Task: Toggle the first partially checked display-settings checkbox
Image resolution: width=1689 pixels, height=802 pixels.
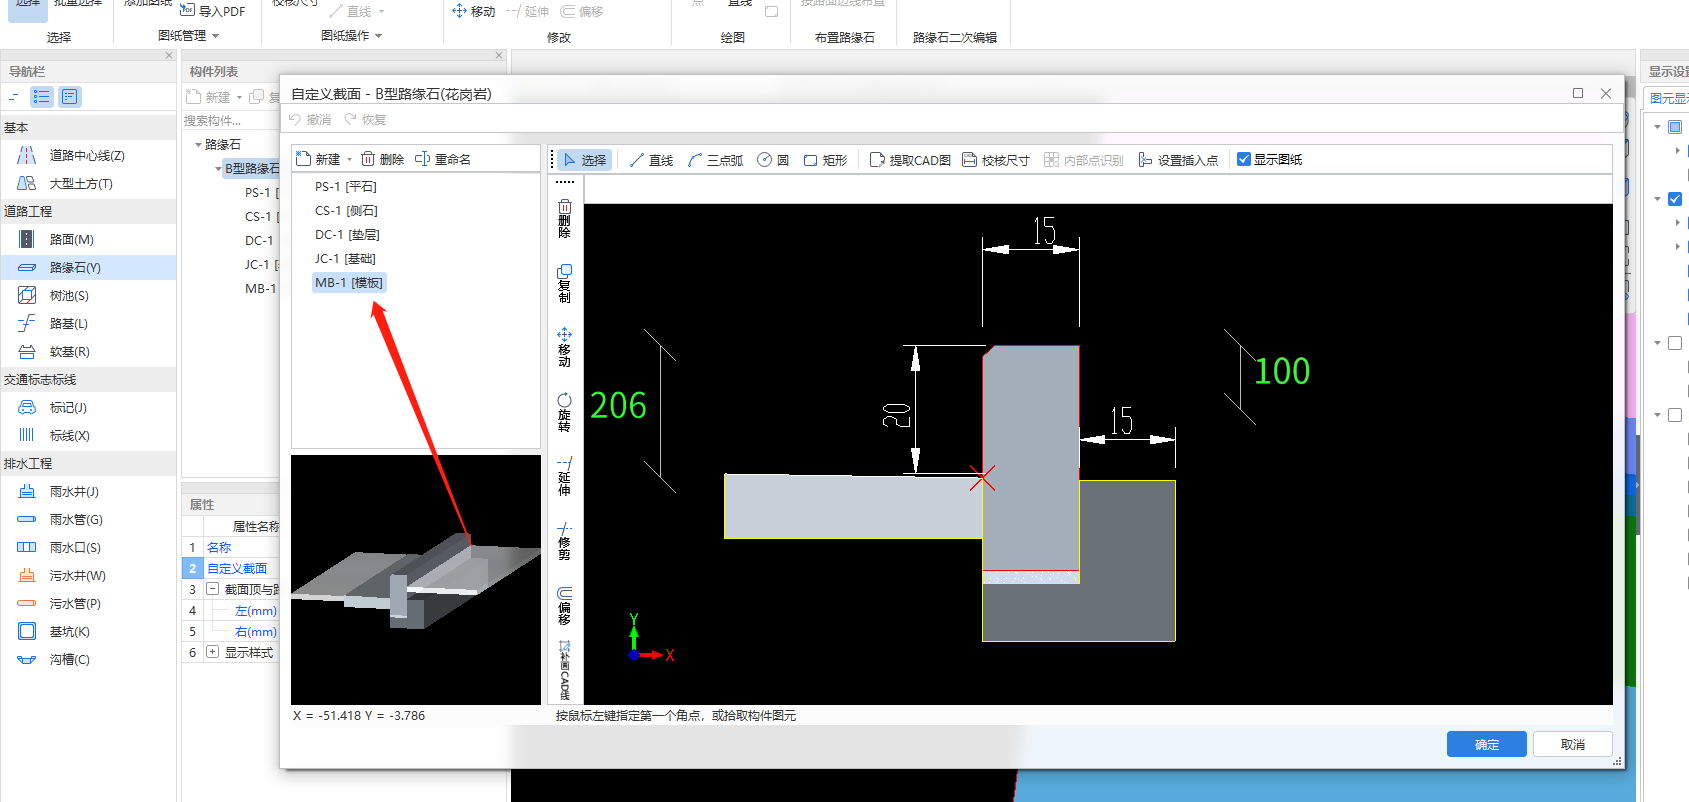Action: click(1675, 127)
